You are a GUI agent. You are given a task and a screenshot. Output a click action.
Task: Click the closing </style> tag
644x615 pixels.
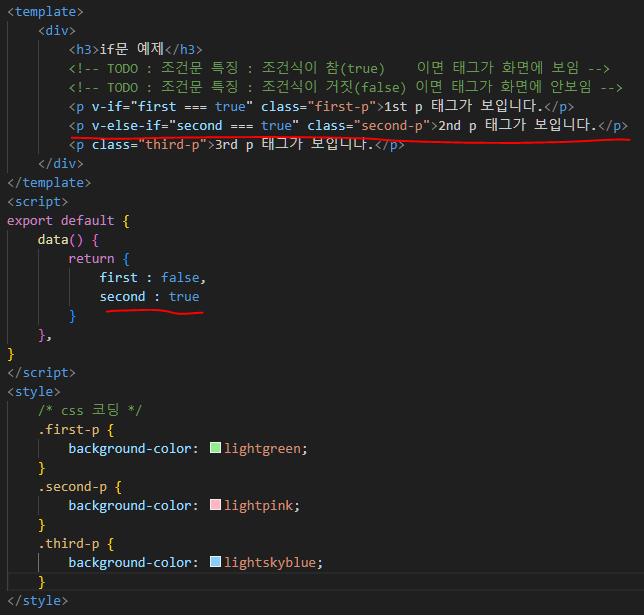click(37, 600)
